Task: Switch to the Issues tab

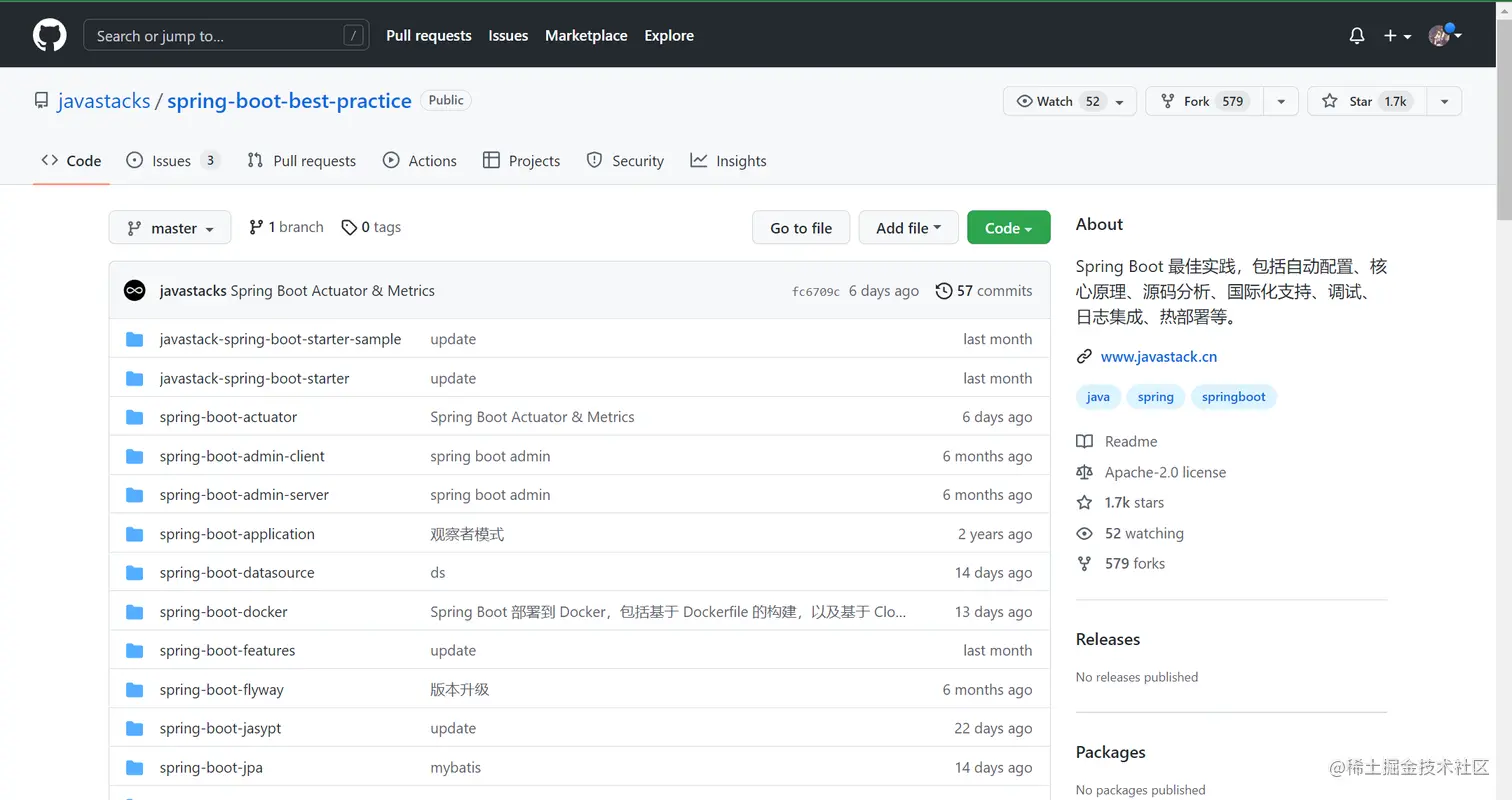Action: [x=173, y=161]
